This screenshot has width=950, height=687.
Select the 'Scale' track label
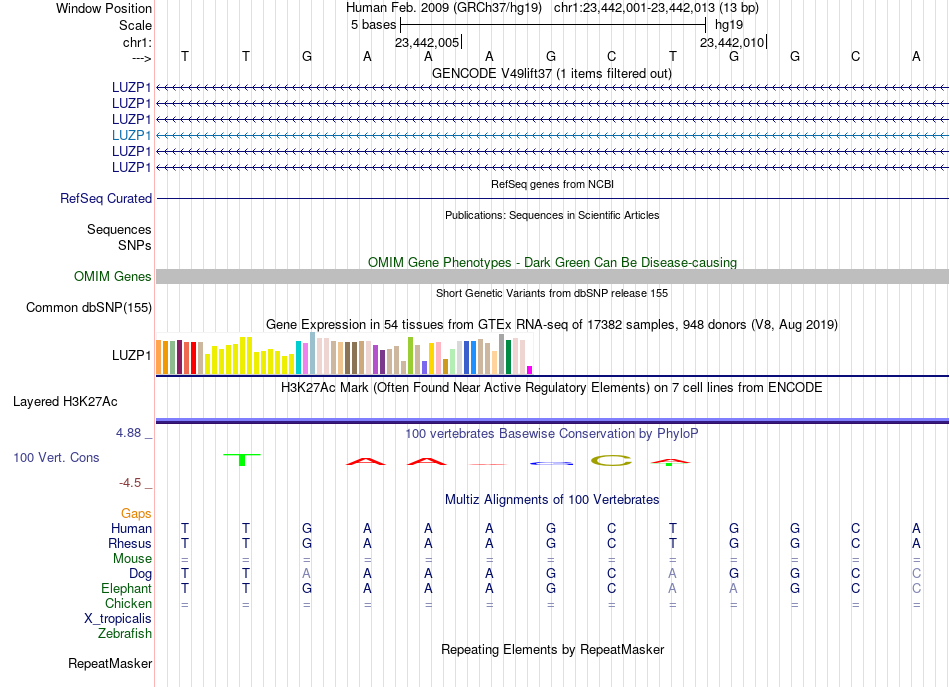click(135, 25)
